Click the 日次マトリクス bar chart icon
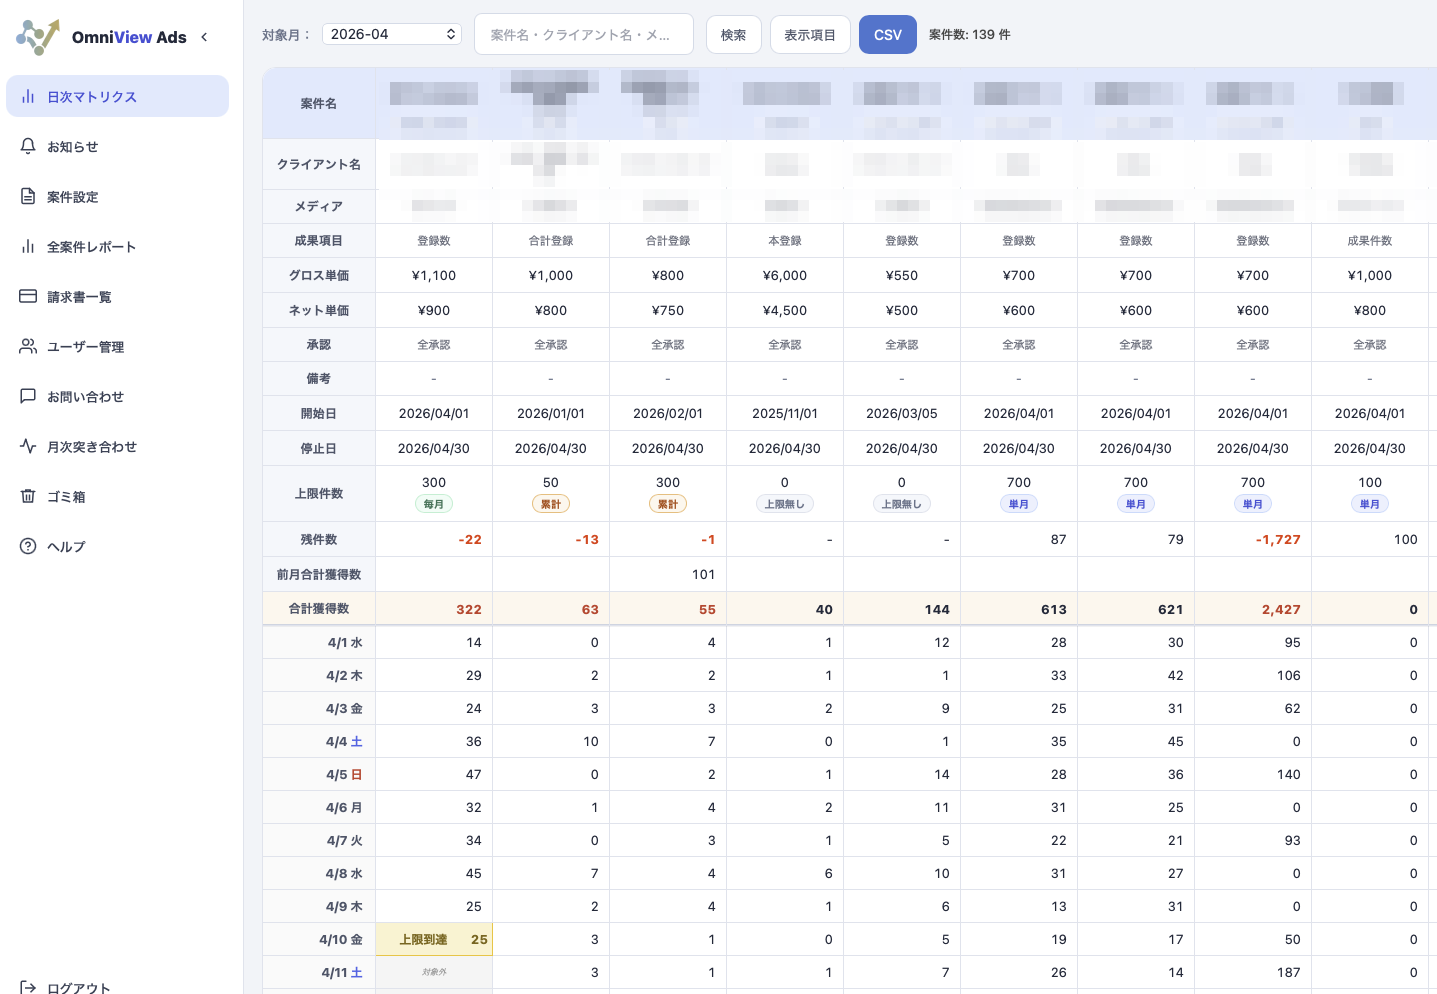 tap(28, 97)
